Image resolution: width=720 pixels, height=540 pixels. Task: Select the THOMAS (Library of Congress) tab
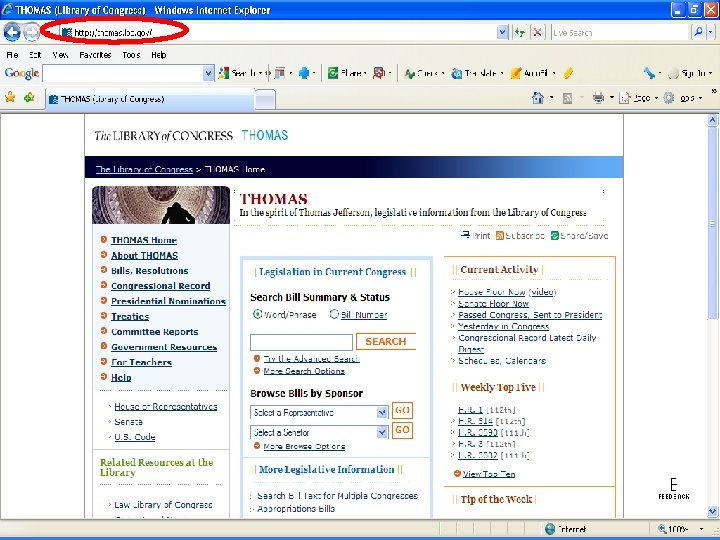point(149,99)
